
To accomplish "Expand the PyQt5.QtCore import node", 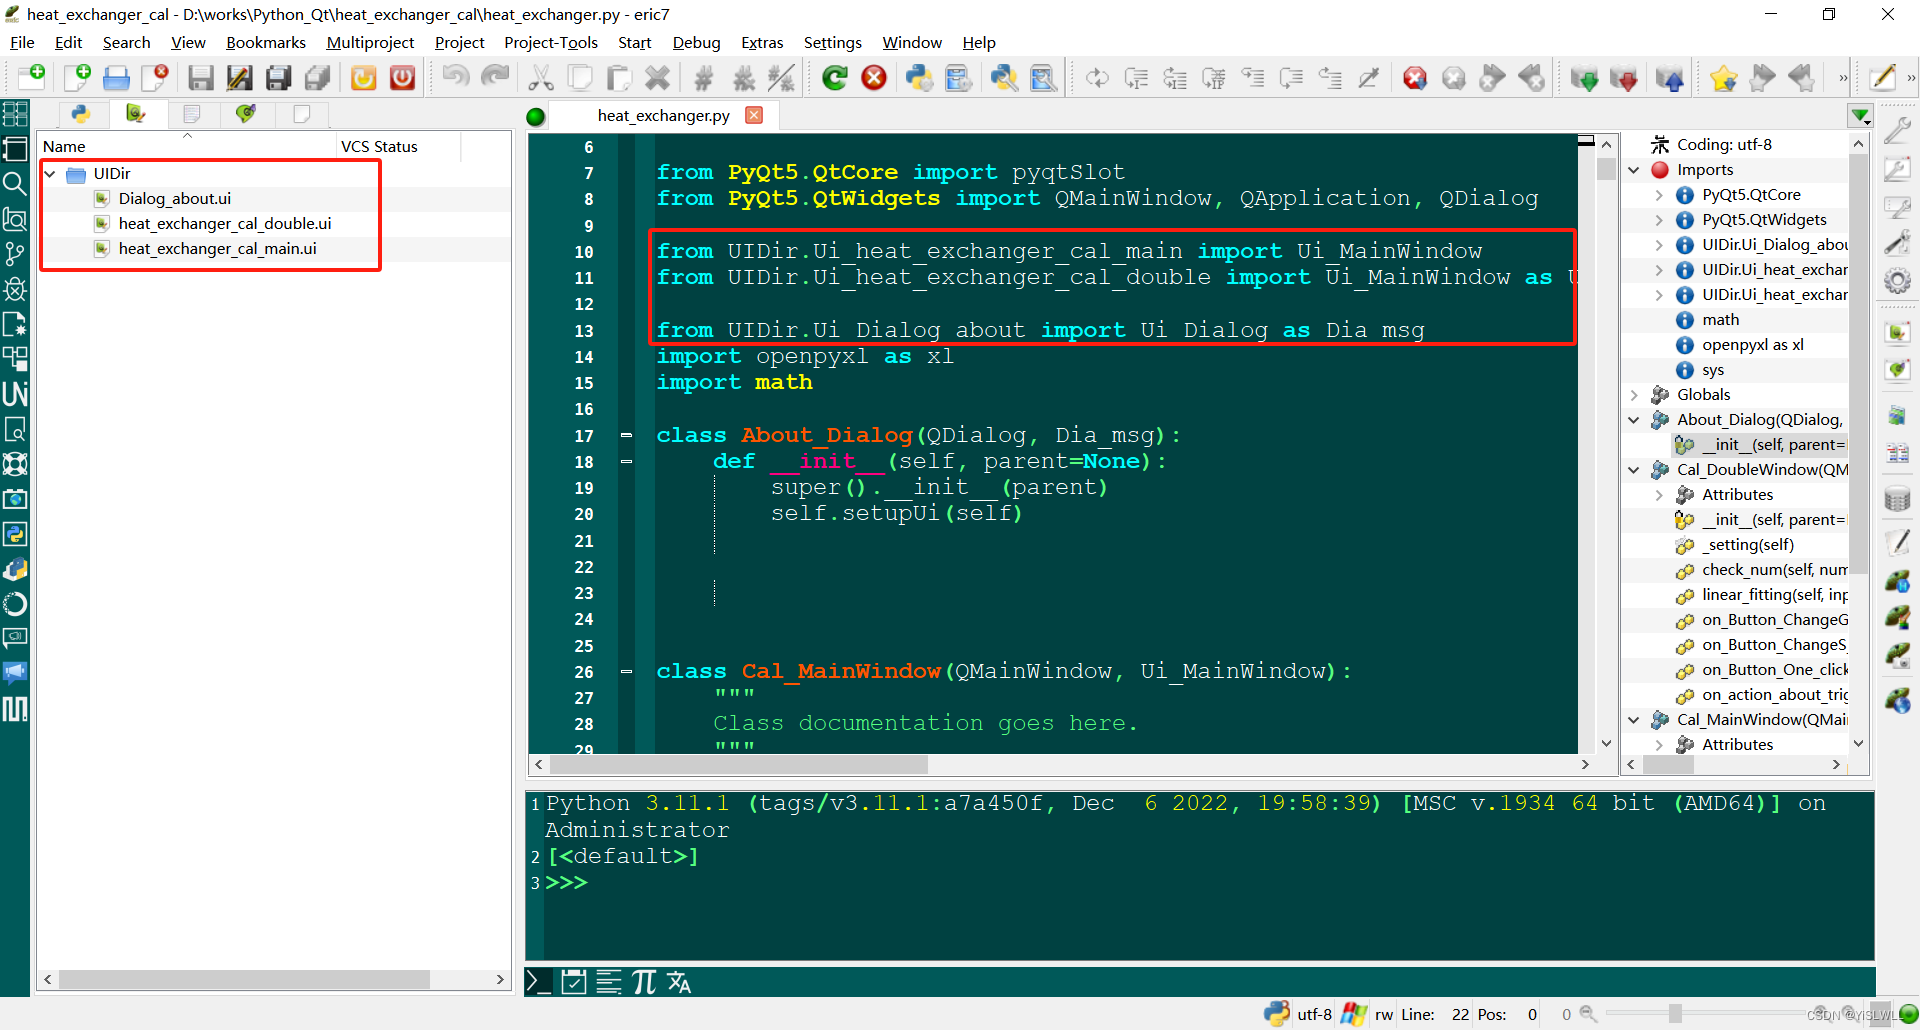I will (1659, 195).
